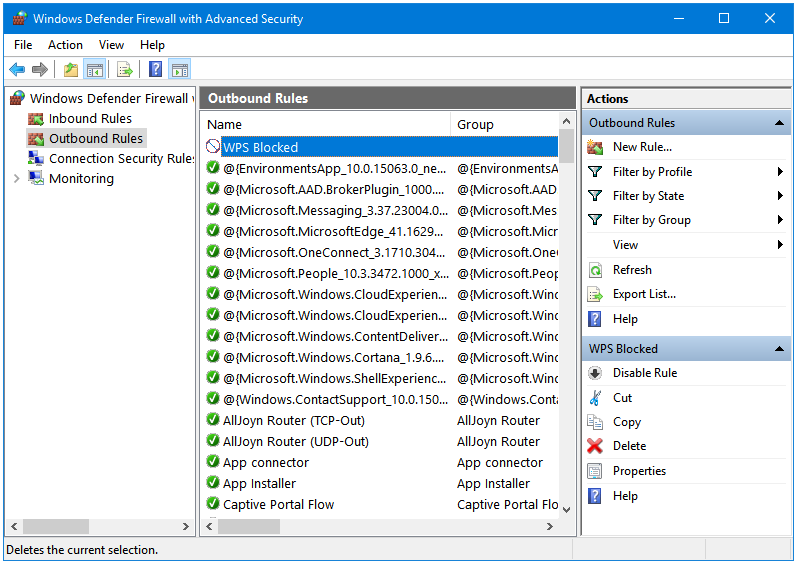This screenshot has width=797, height=564.
Task: Select the @{EnvironmentsApp_10.0.15063.0_ne... rule
Action: point(381,169)
